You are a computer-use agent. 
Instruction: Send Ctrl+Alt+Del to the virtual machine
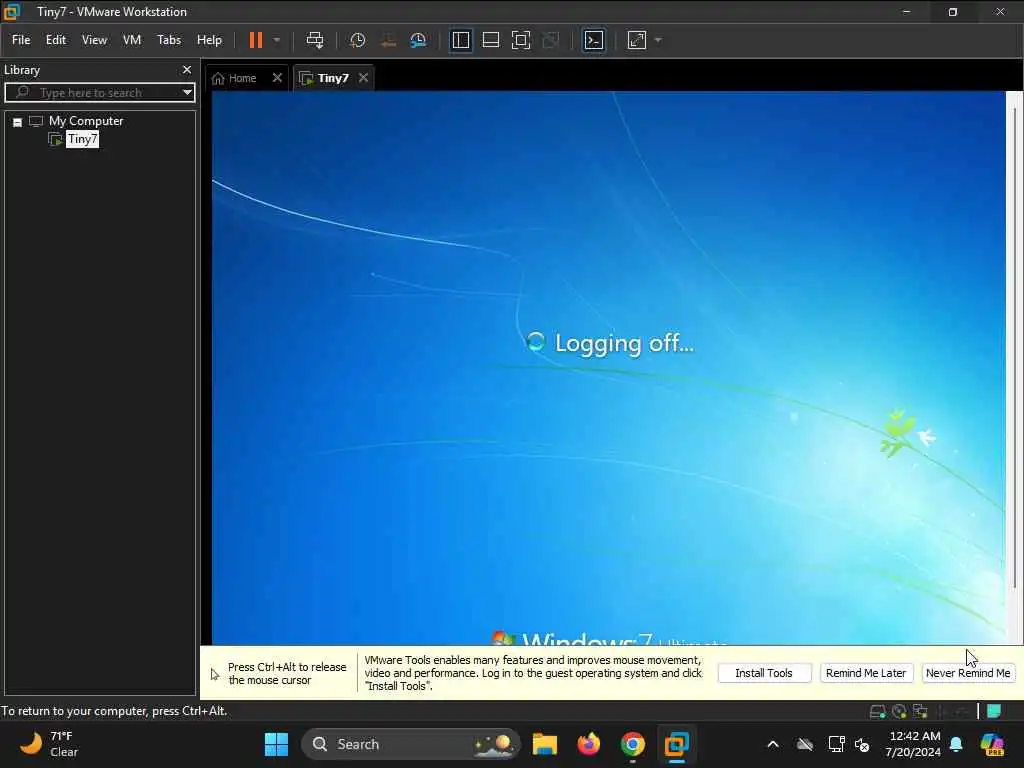[315, 40]
